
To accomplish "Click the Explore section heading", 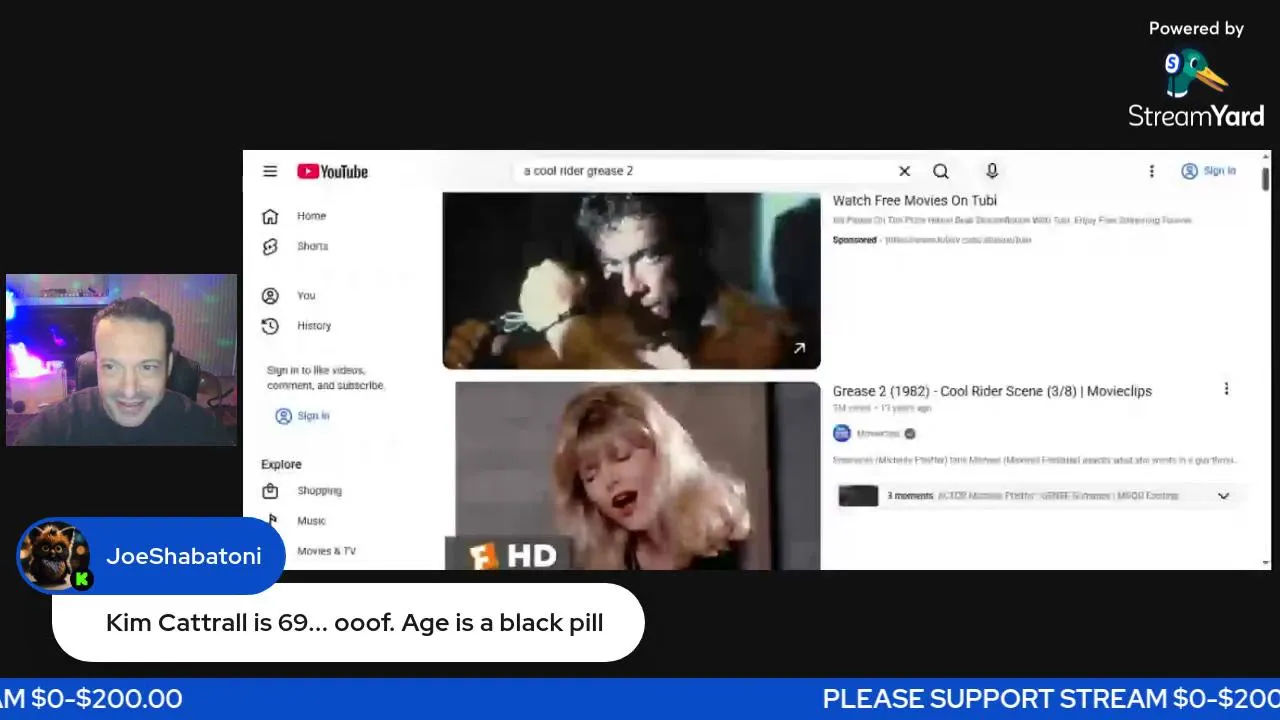I will (281, 464).
